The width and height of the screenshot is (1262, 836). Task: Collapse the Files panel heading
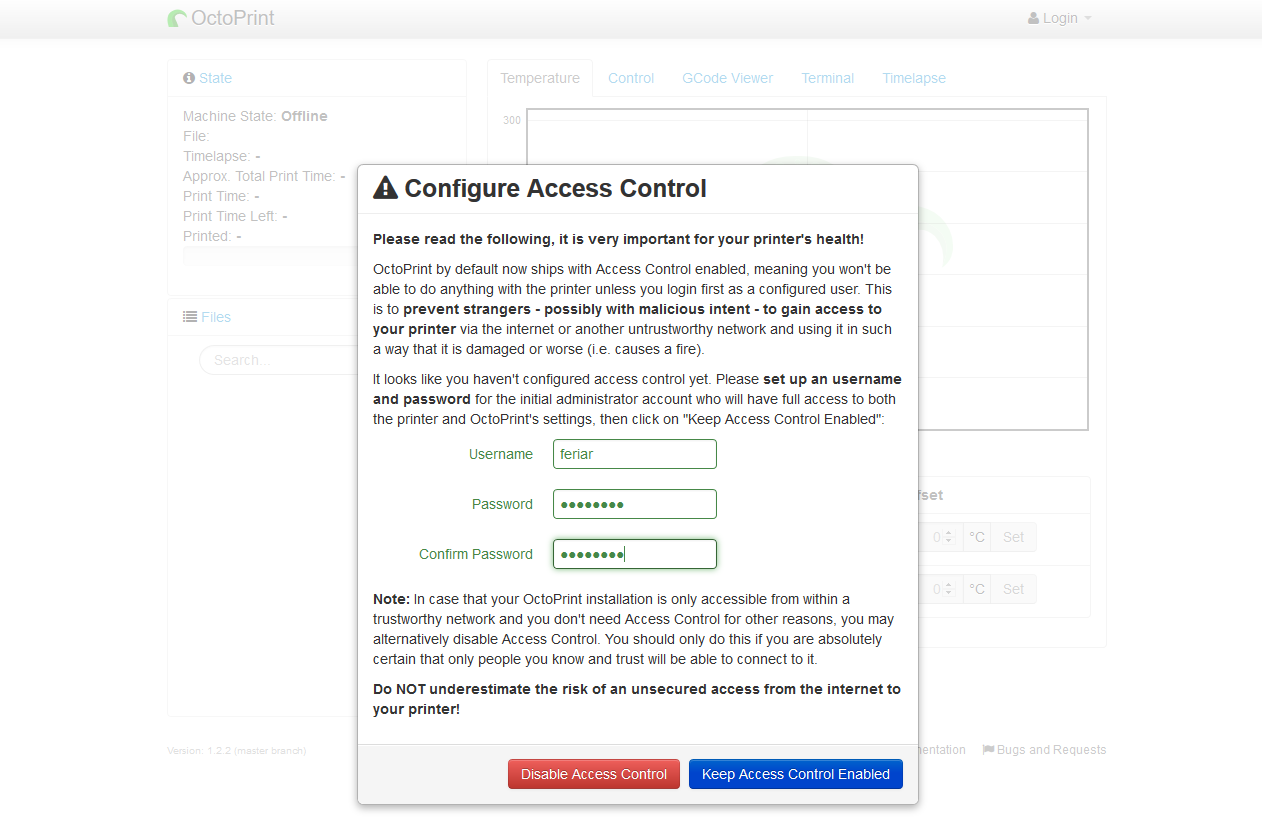[x=216, y=317]
